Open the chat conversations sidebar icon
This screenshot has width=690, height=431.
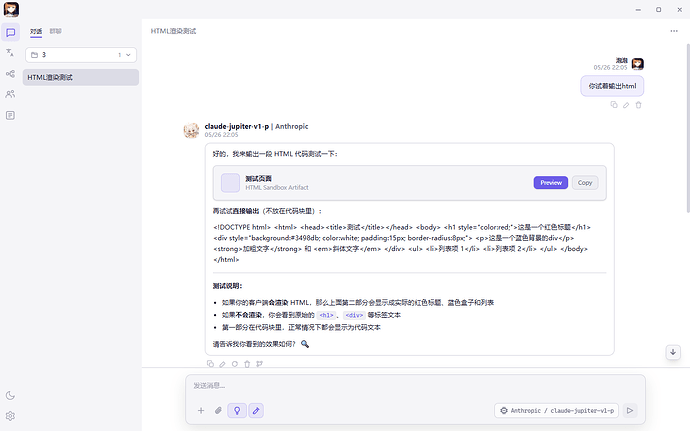pyautogui.click(x=11, y=33)
